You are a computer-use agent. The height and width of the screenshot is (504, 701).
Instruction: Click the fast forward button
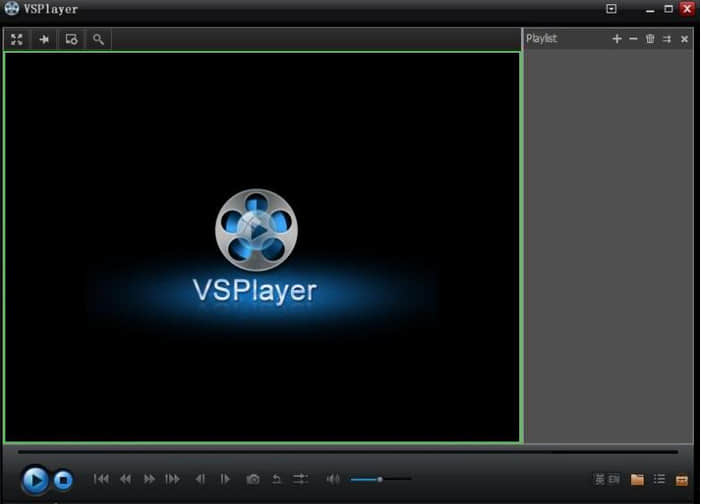coord(149,479)
